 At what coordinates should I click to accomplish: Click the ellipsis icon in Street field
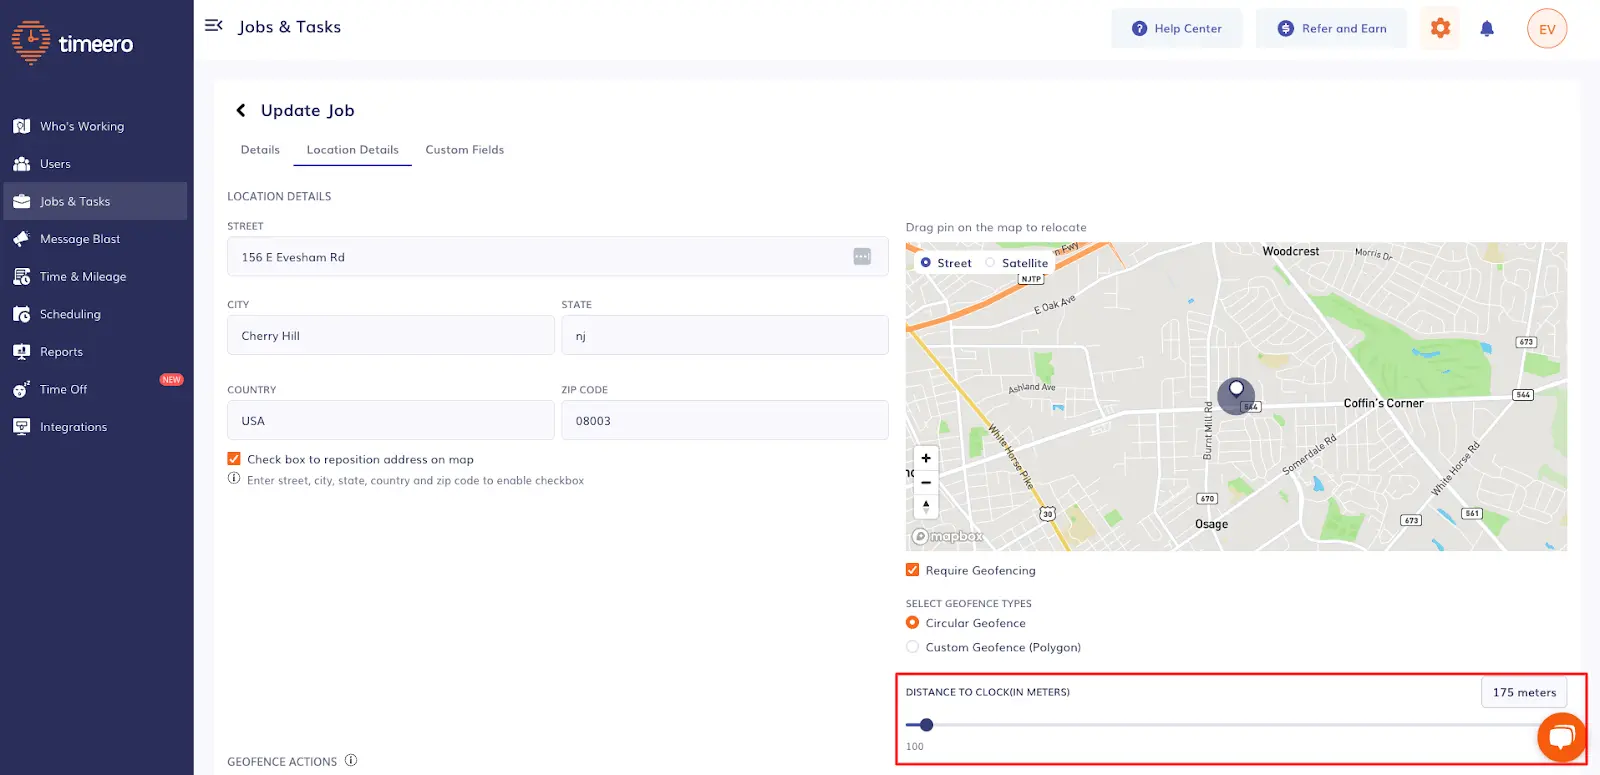(862, 257)
